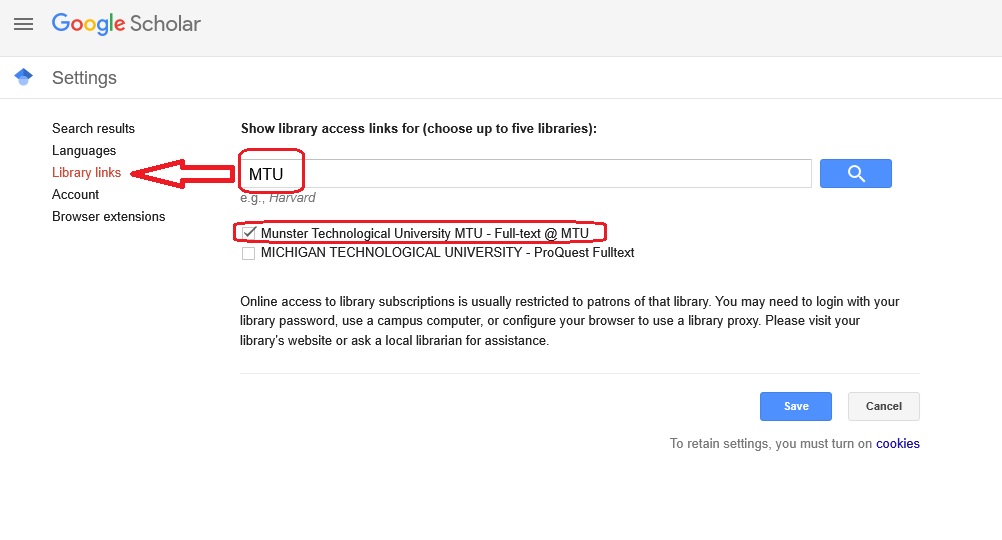Click the library search input field
The width and height of the screenshot is (1002, 540).
(x=526, y=173)
